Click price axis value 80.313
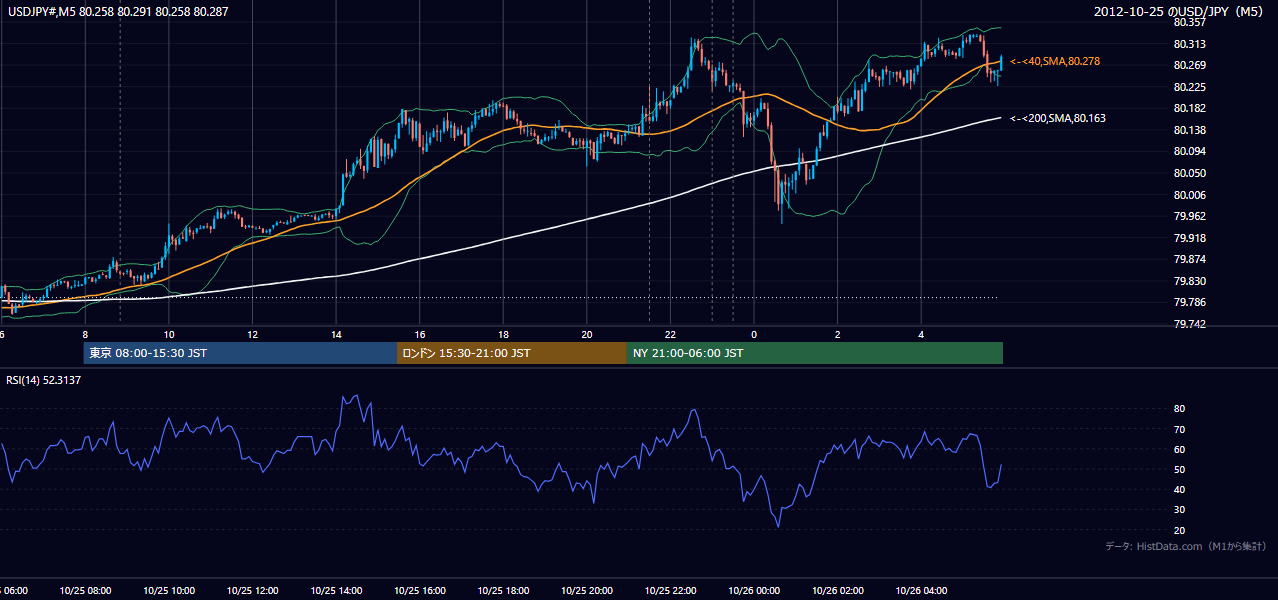 [1190, 44]
